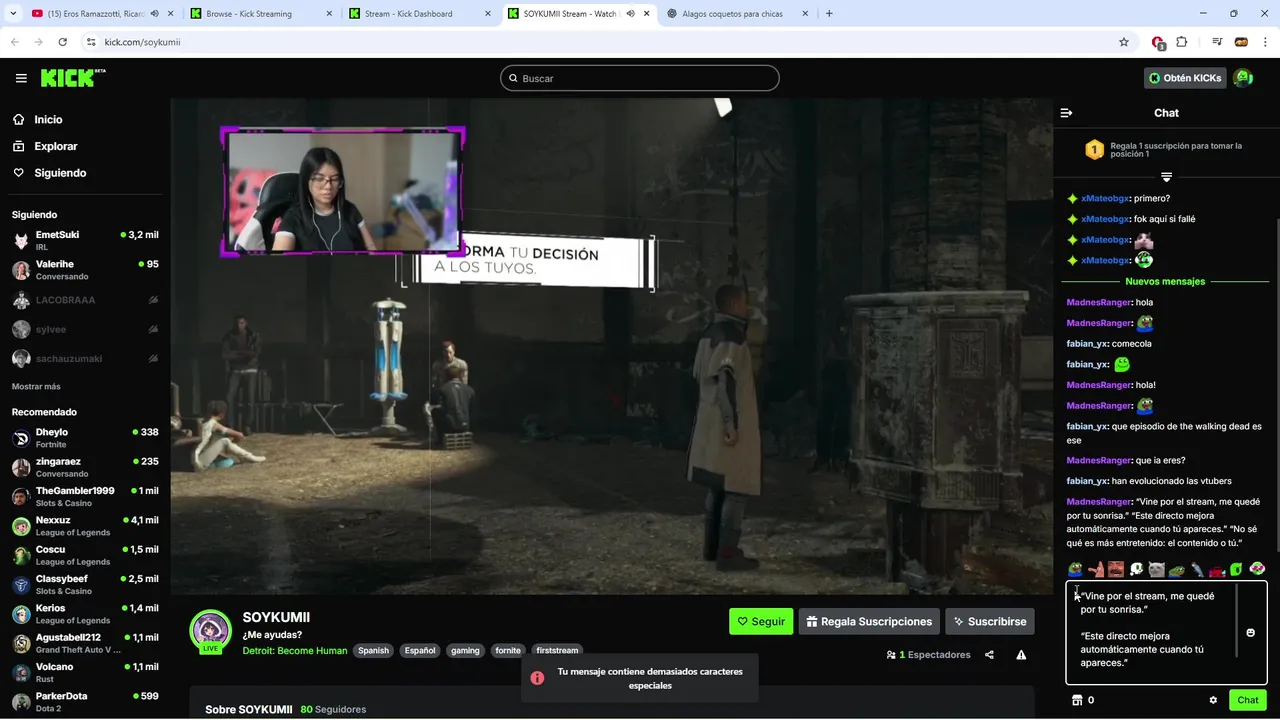Open browser extensions puzzle icon
This screenshot has height=720, width=1280.
click(1182, 42)
